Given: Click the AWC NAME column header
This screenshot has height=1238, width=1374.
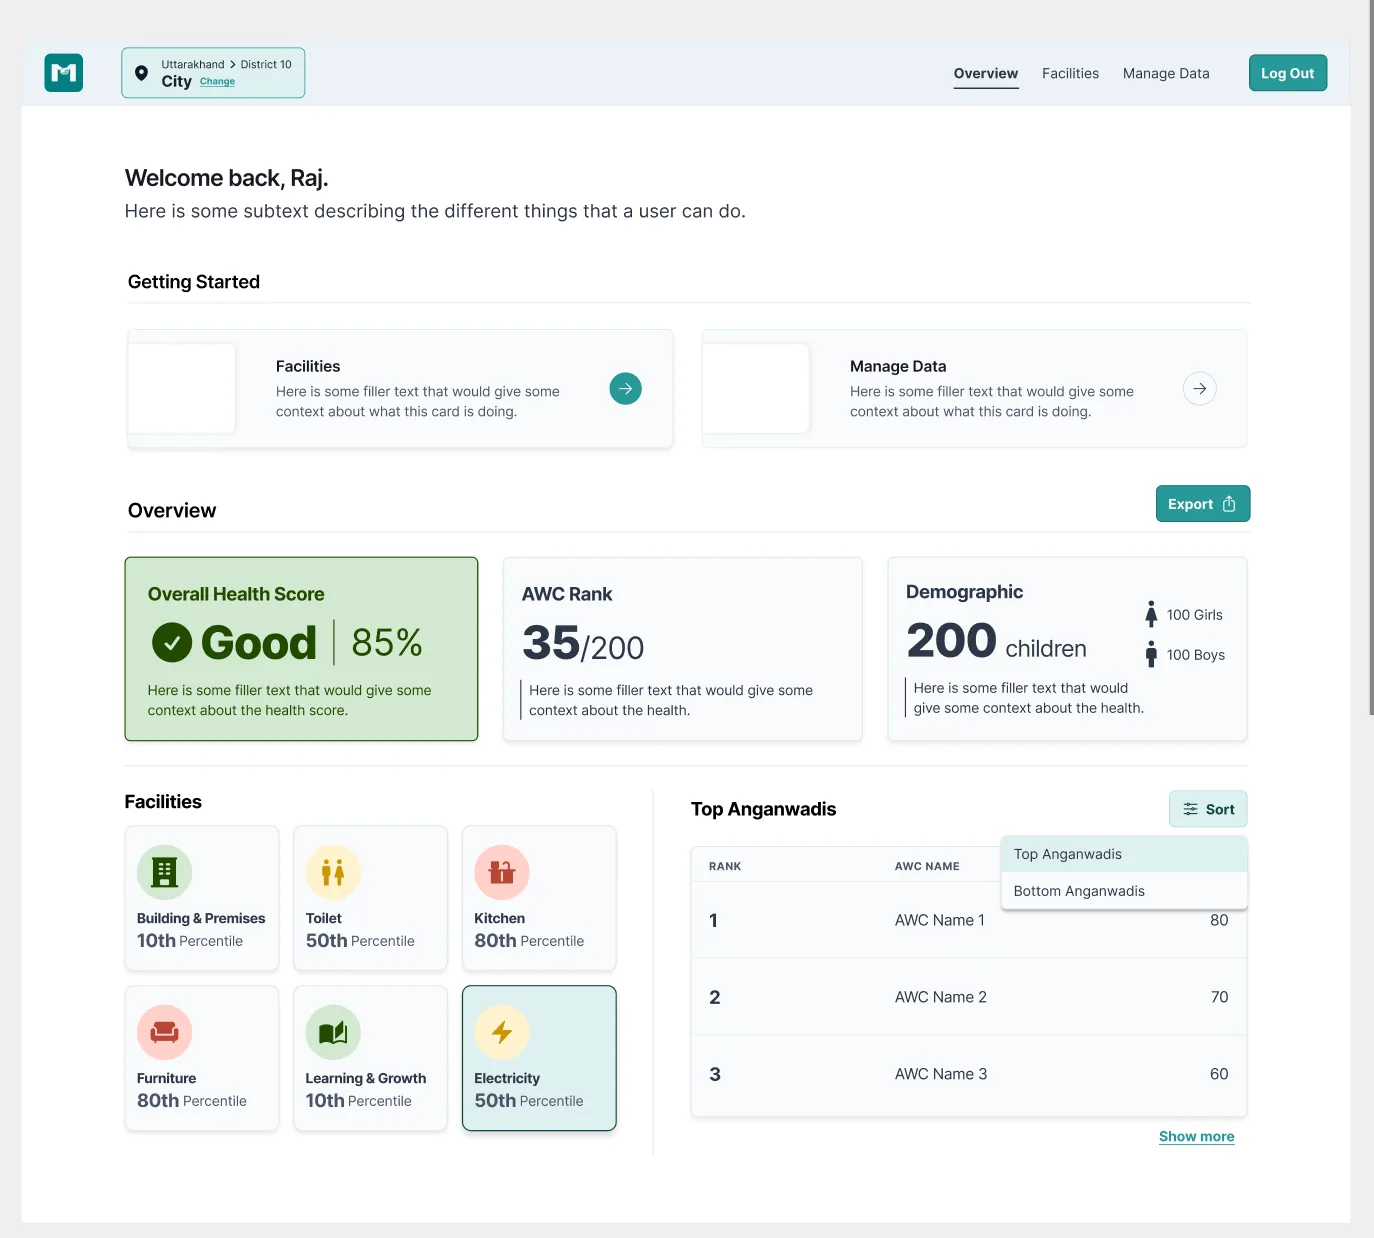Looking at the screenshot, I should (x=927, y=866).
